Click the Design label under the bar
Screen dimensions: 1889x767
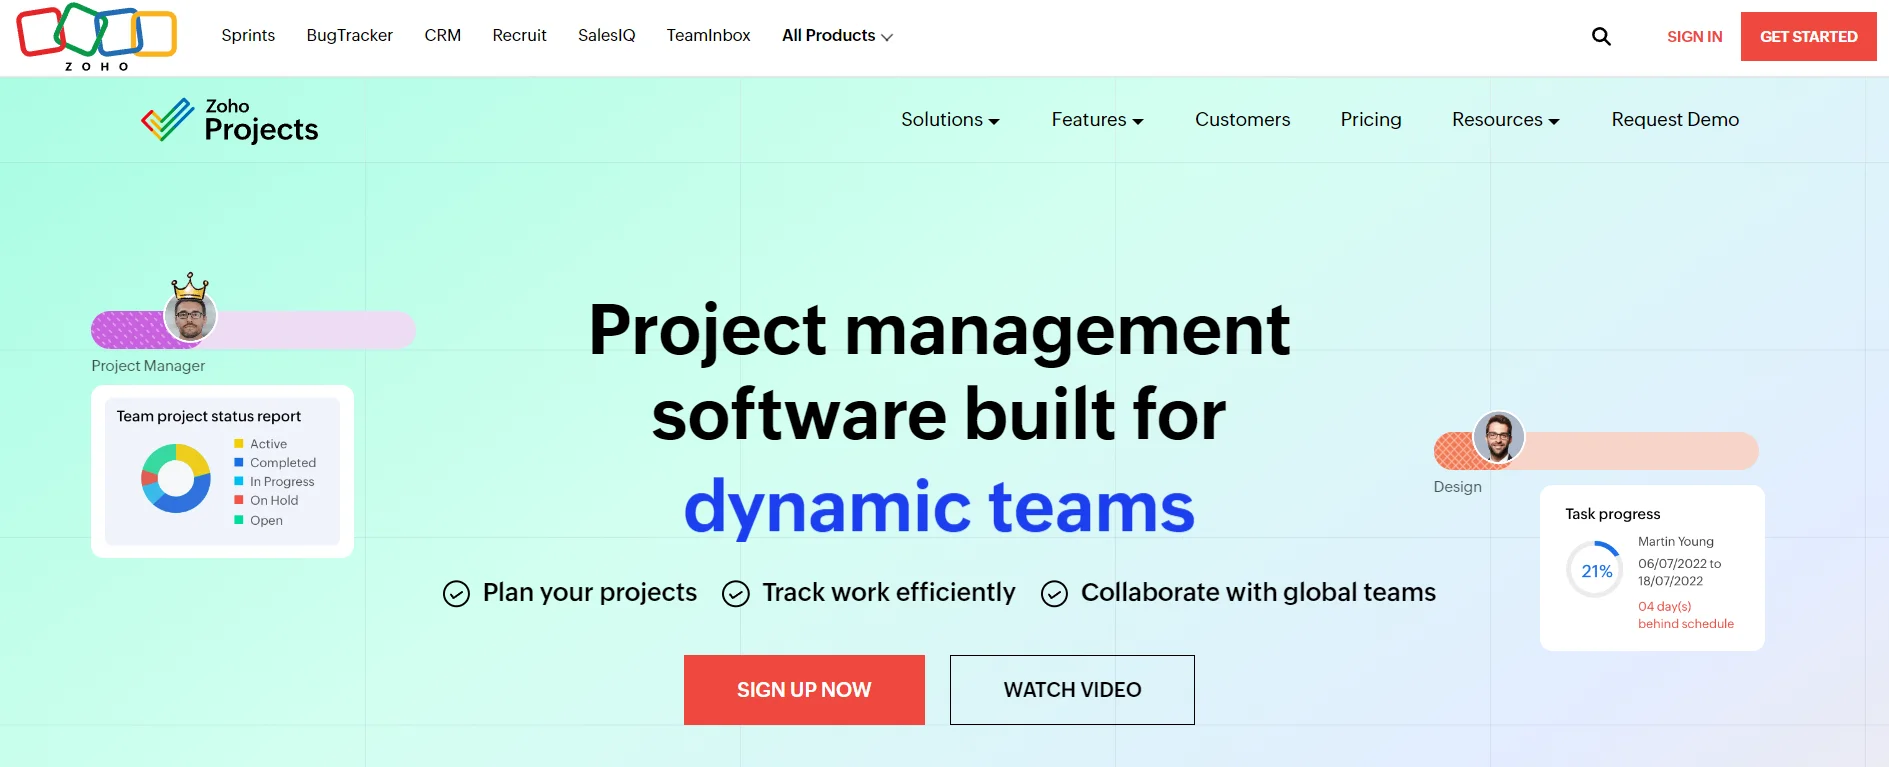click(1457, 487)
